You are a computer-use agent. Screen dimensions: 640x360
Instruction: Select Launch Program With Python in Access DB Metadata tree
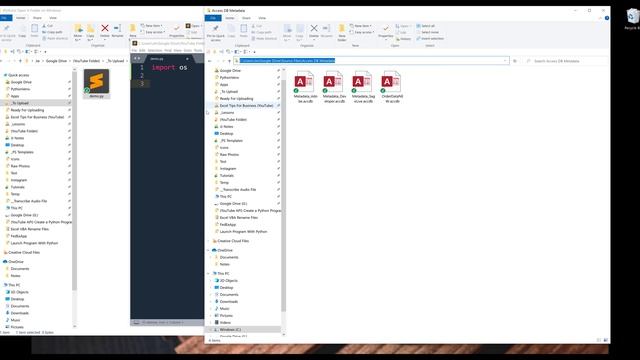243,232
